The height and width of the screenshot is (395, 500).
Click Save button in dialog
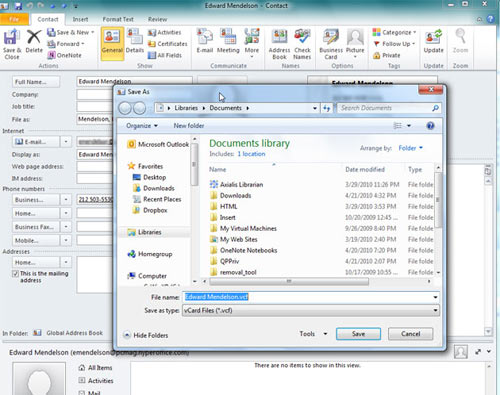click(358, 334)
